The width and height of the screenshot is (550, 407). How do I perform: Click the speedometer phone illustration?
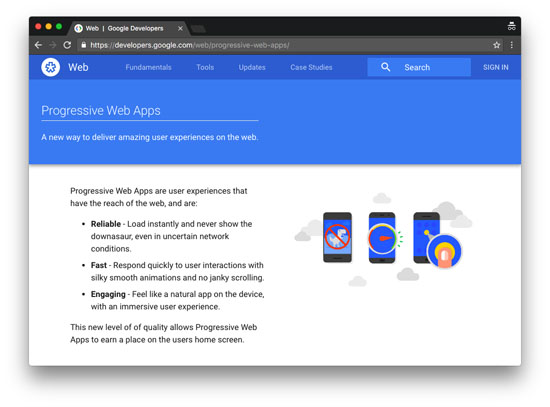383,238
